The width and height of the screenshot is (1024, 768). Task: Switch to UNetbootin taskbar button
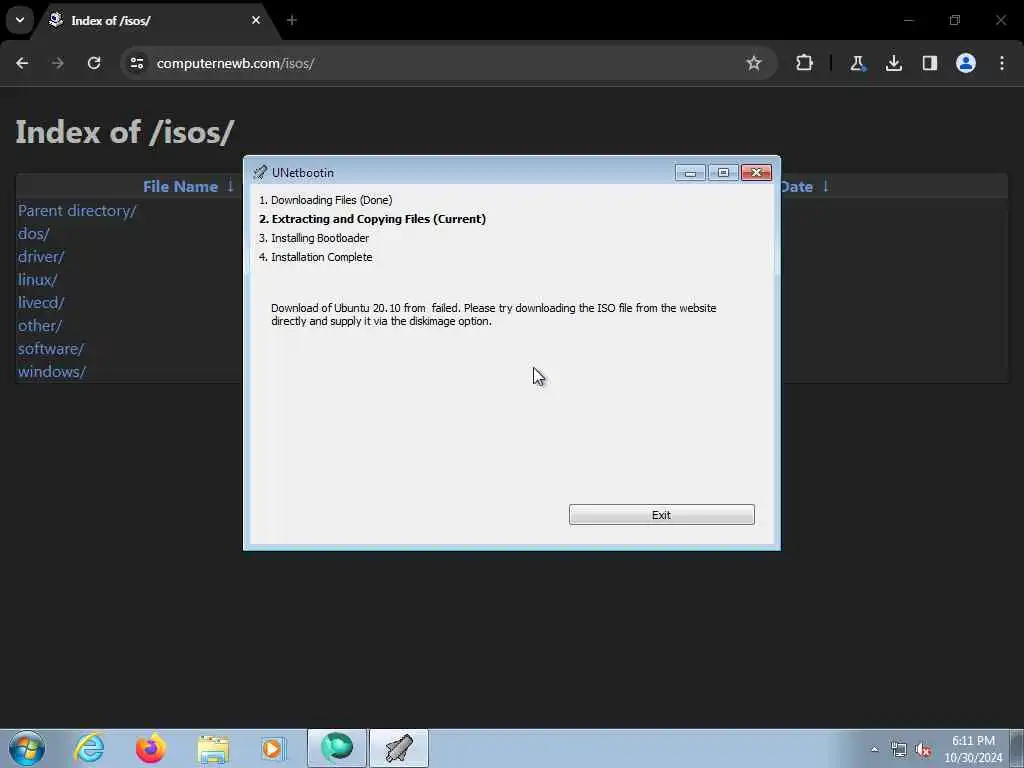point(399,748)
